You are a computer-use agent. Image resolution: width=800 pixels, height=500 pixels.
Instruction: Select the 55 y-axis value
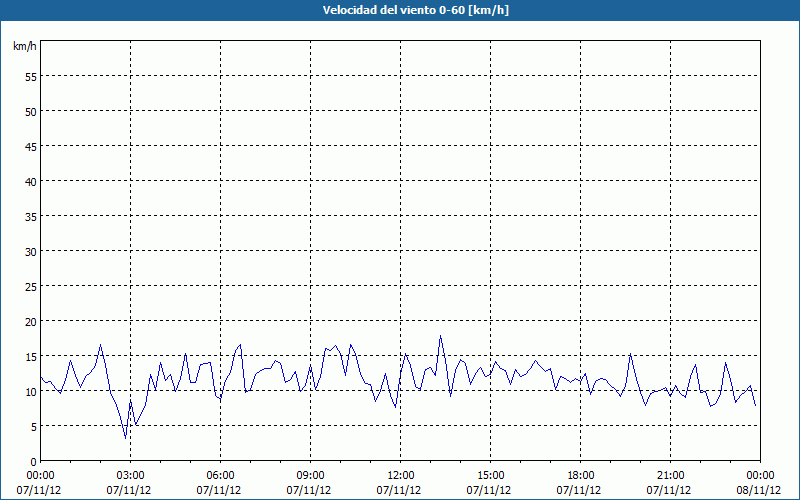tap(31, 77)
